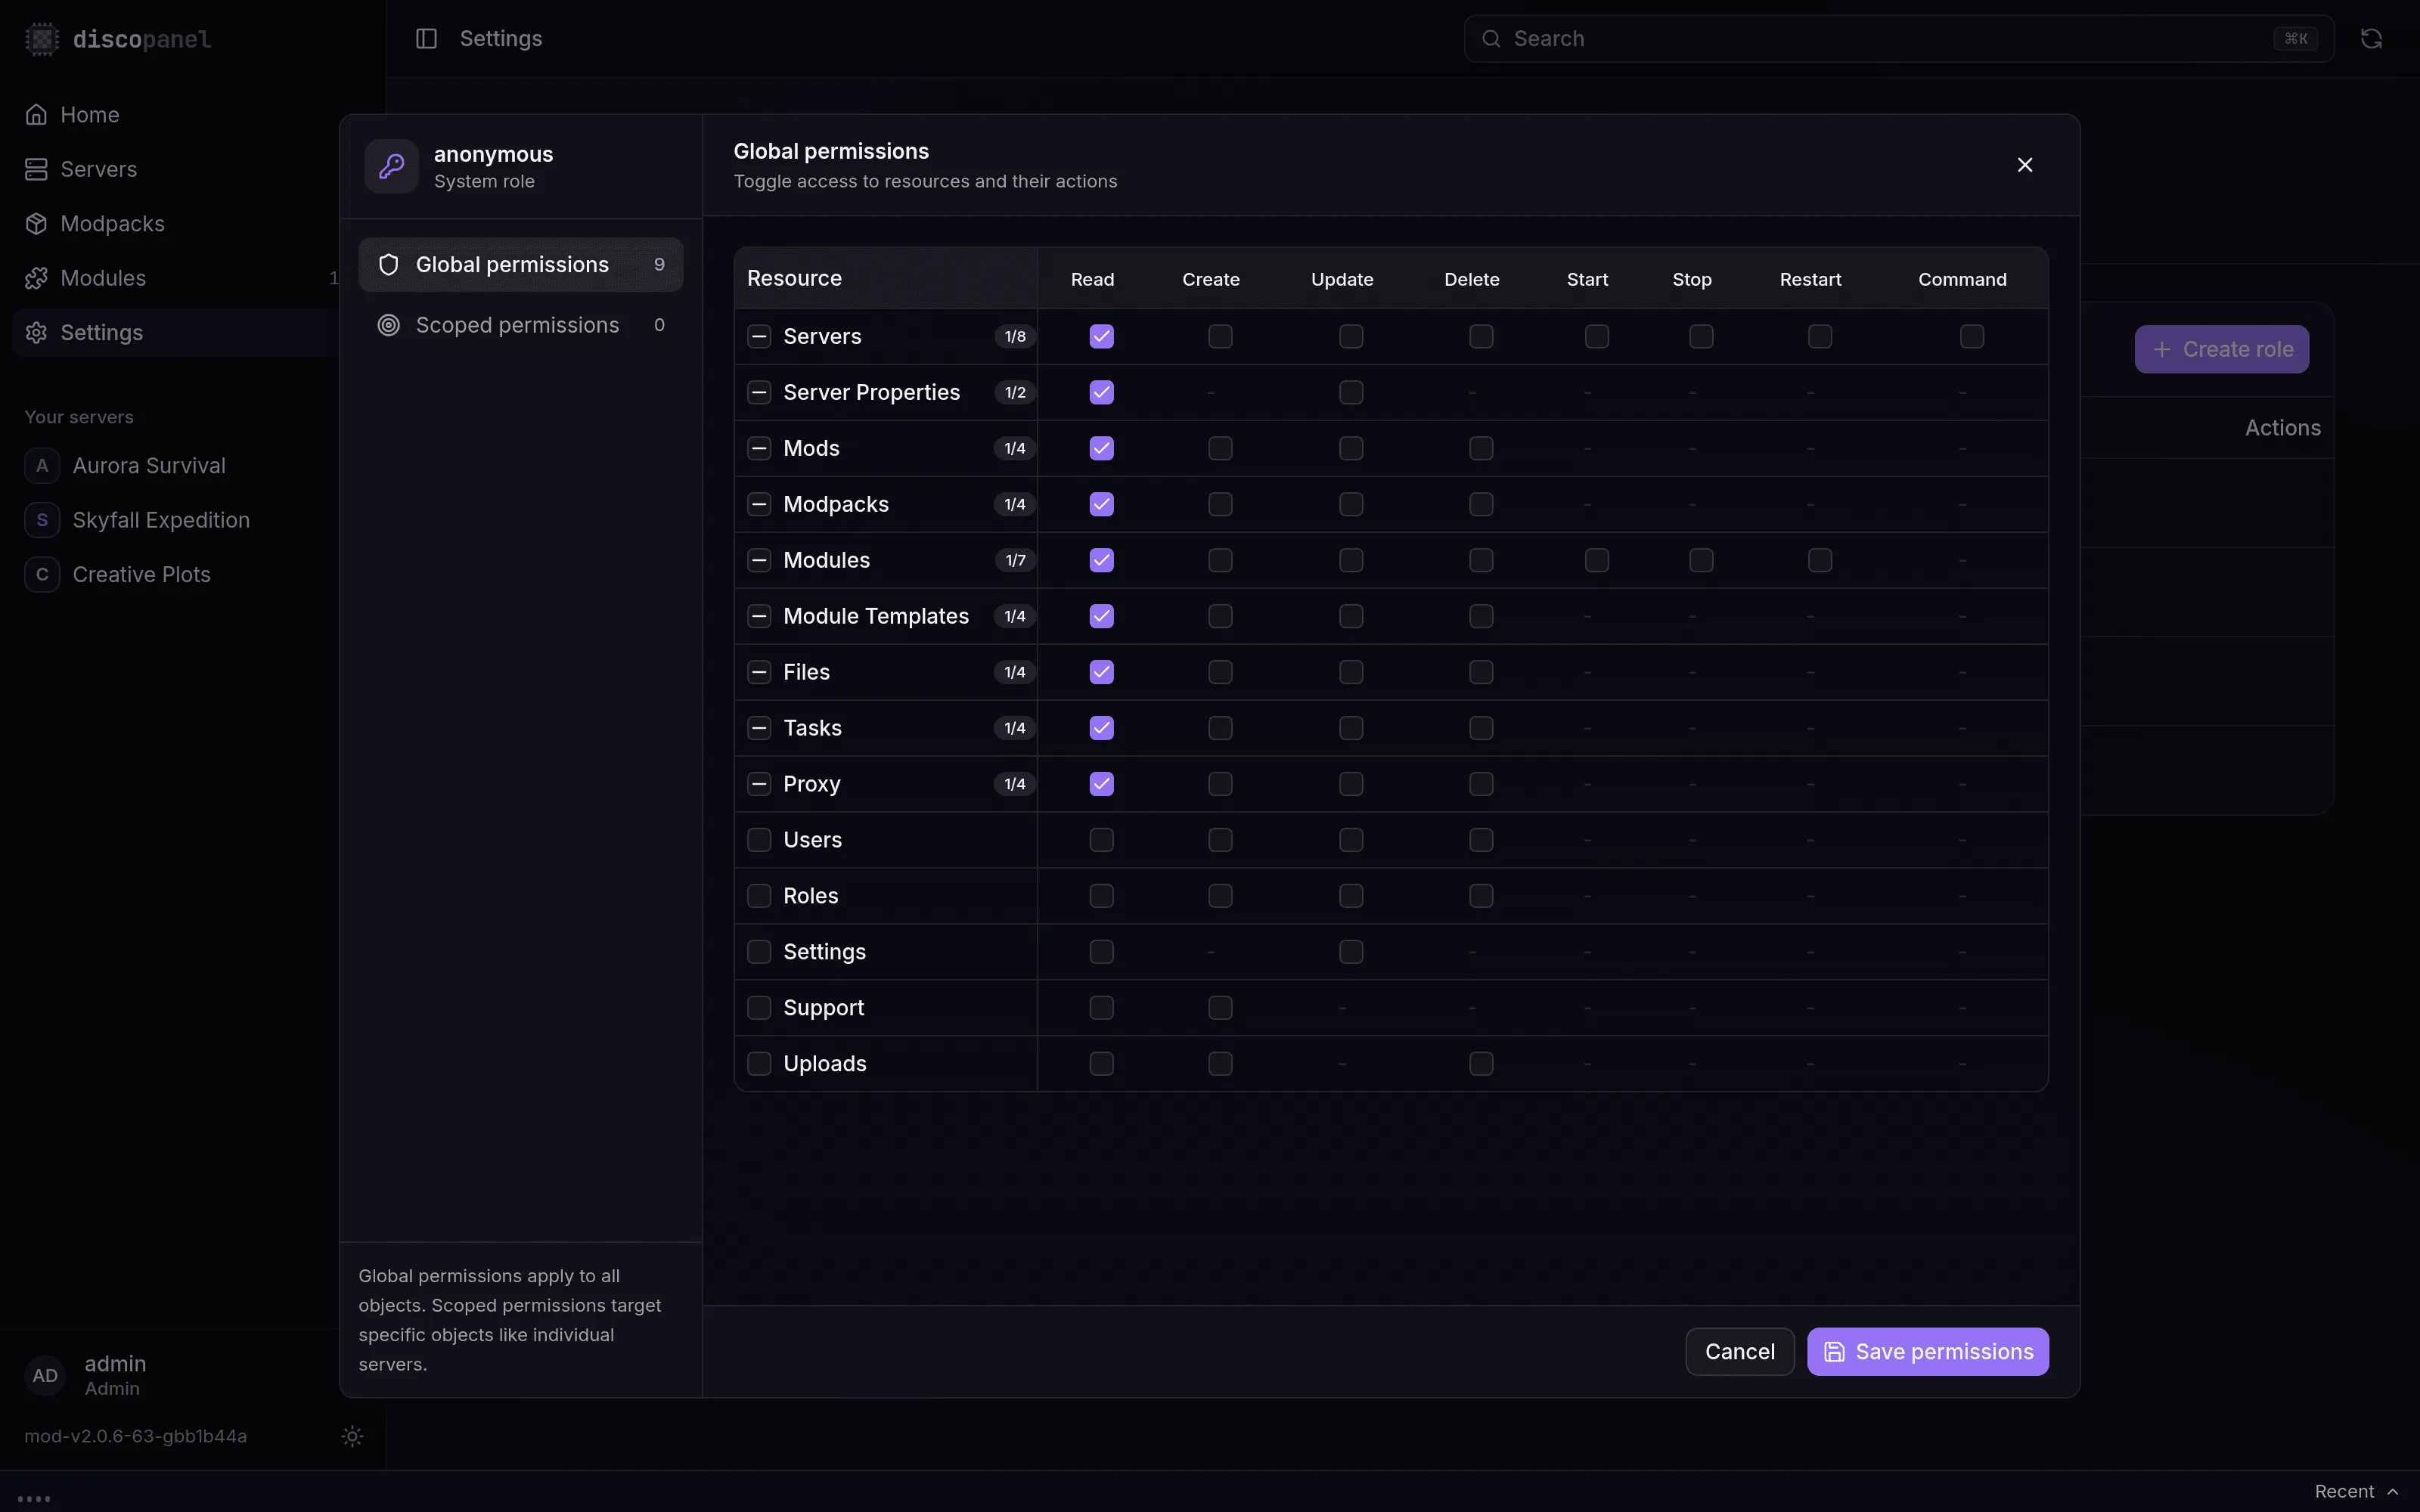2420x1512 pixels.
Task: Click the Modules puzzle icon
Action: point(36,278)
